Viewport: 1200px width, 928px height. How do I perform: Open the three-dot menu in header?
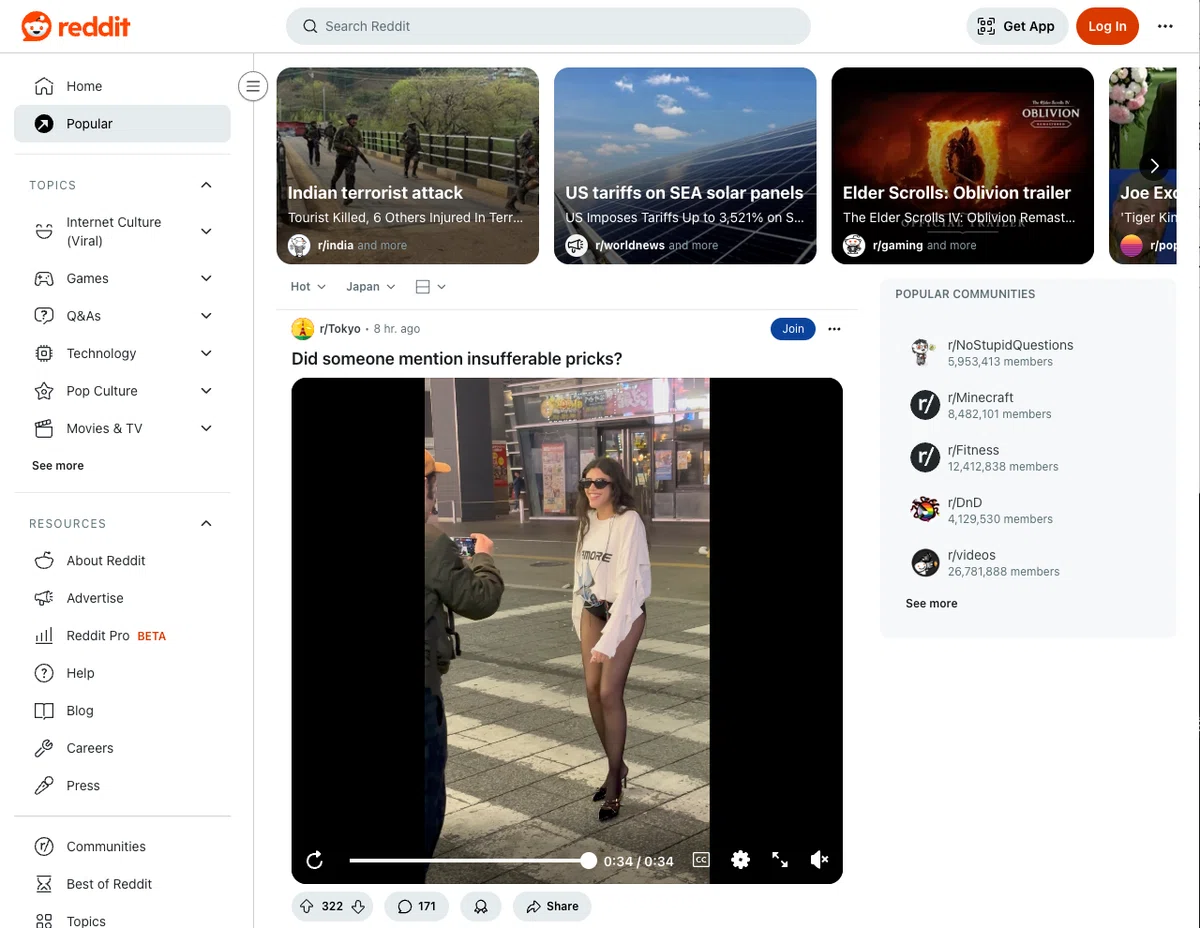click(x=1165, y=26)
